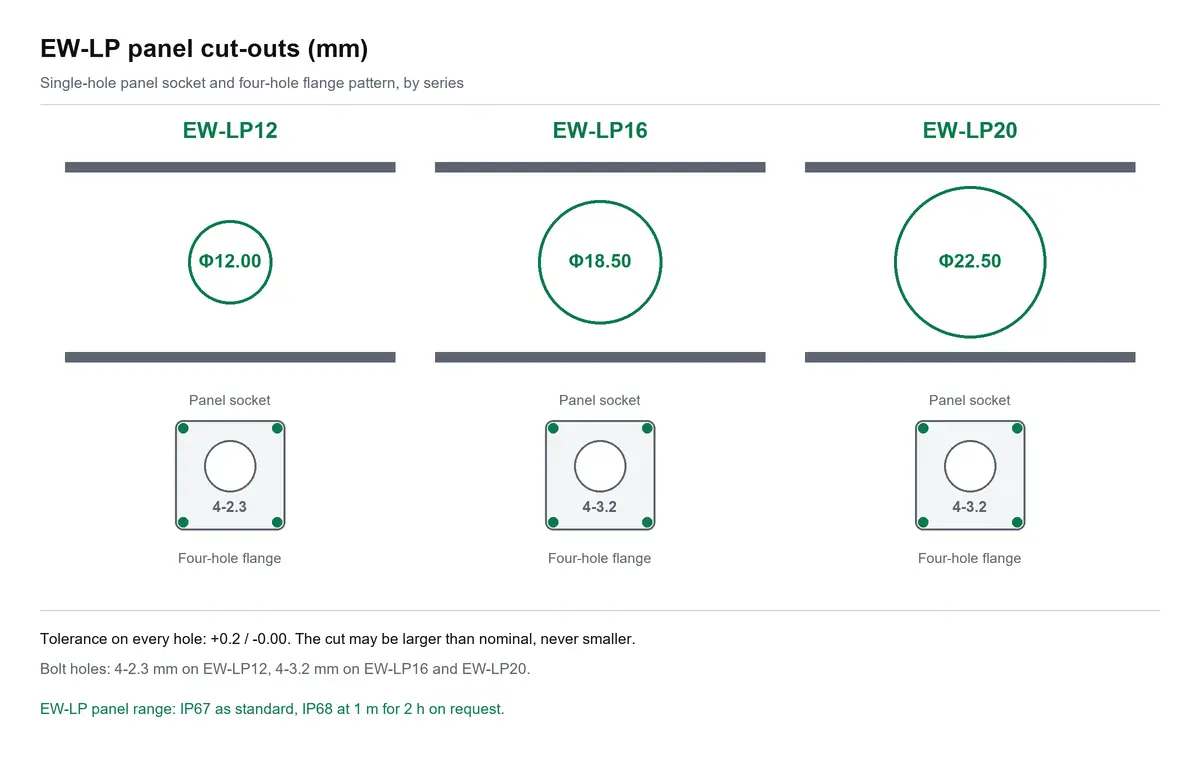
Task: Click the subtitle about single-hole panel socket
Action: point(252,83)
